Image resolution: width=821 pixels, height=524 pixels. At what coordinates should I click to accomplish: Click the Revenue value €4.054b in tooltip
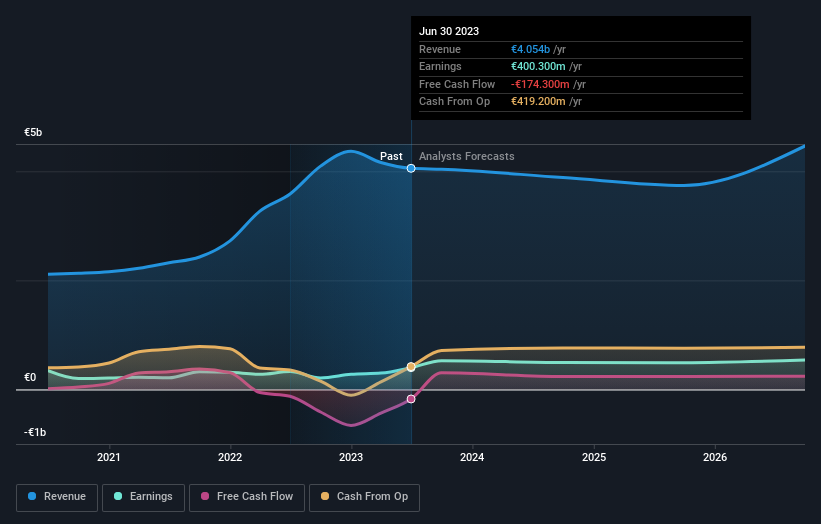(530, 49)
